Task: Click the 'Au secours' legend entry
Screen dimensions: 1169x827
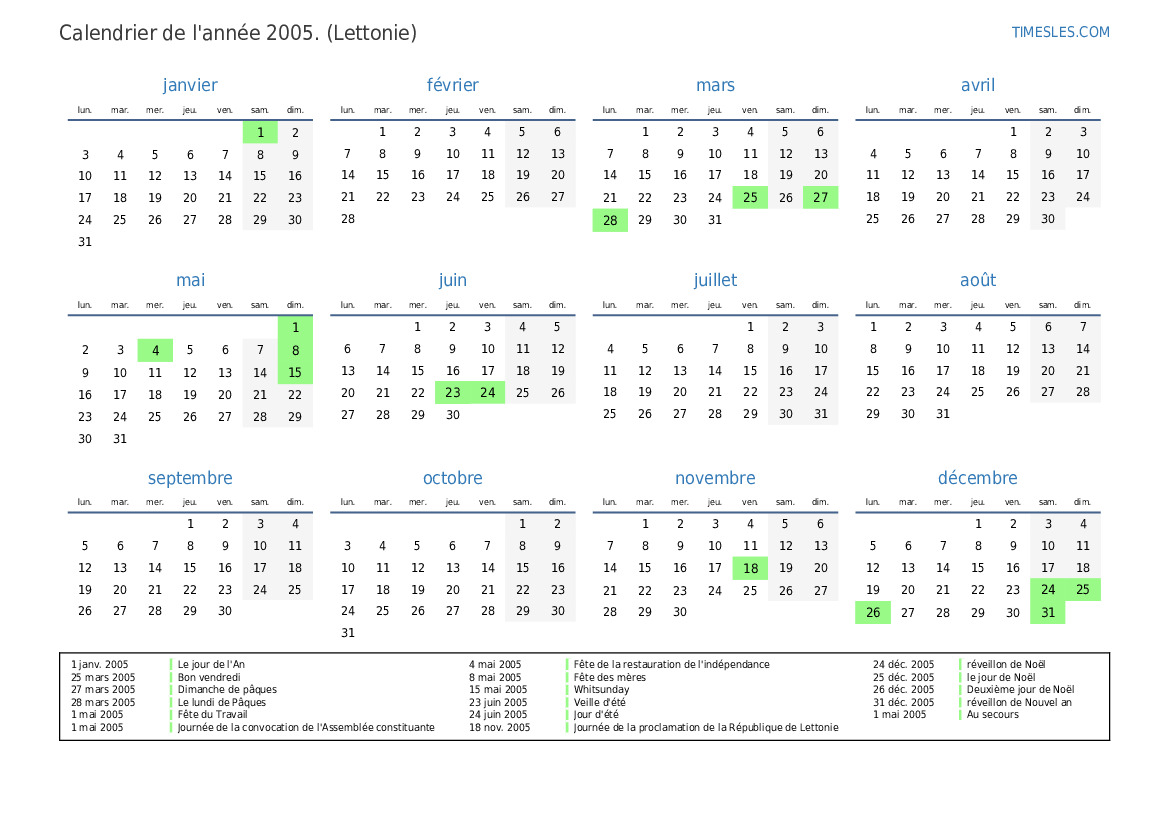Action: click(x=992, y=715)
